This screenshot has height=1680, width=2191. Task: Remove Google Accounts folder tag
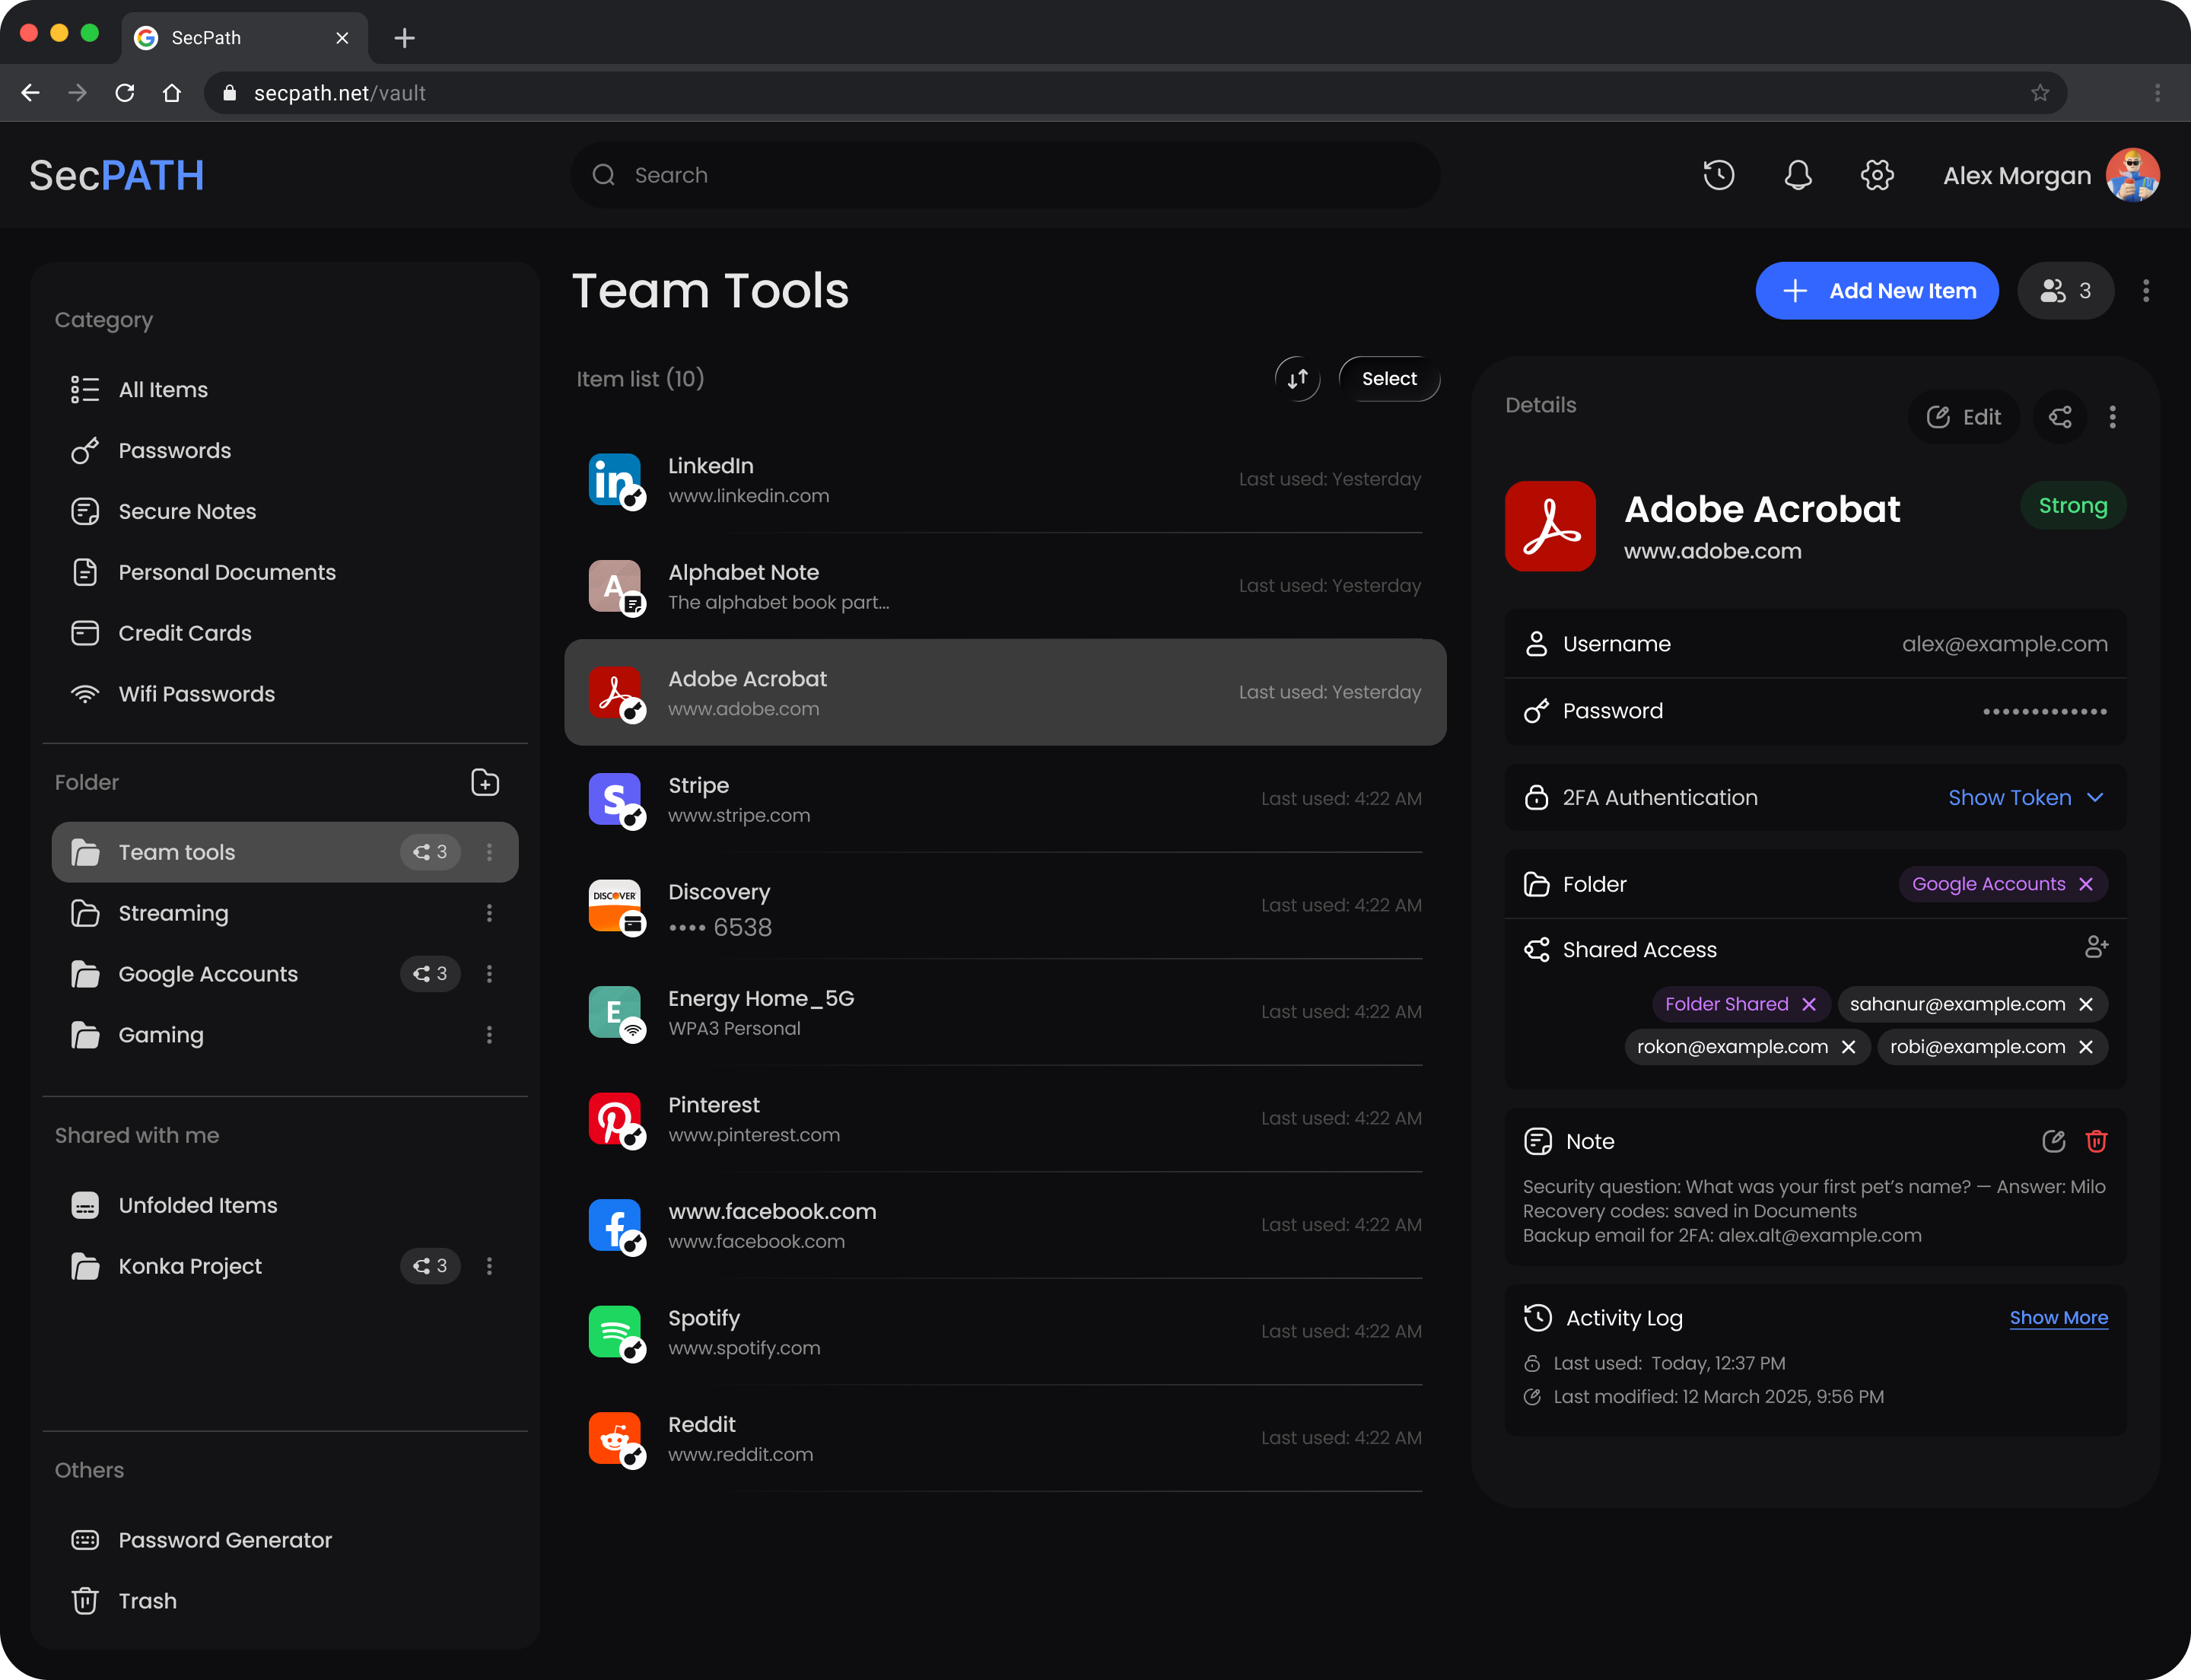click(2085, 884)
